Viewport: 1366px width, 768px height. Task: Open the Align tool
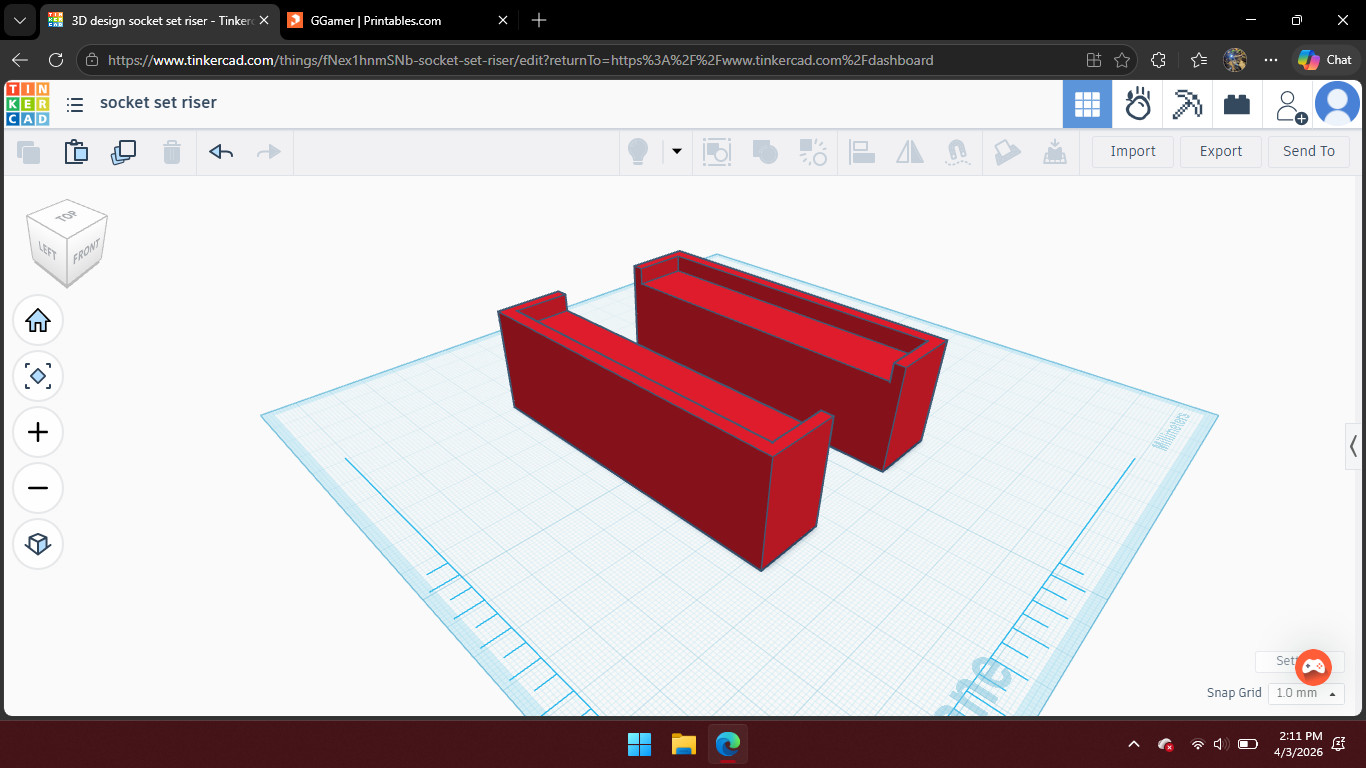[x=861, y=152]
